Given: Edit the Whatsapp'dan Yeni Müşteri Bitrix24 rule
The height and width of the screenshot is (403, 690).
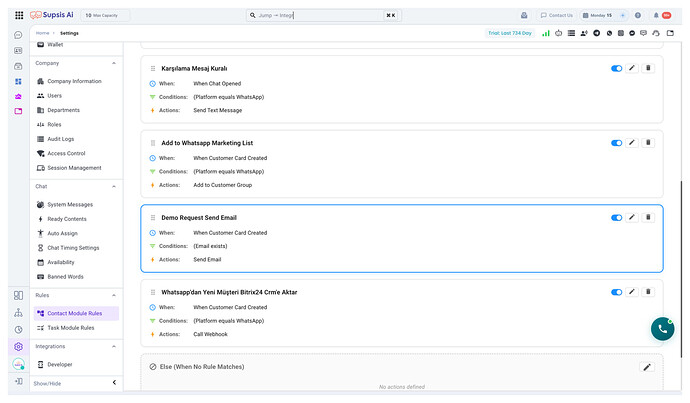Looking at the screenshot, I should [632, 292].
